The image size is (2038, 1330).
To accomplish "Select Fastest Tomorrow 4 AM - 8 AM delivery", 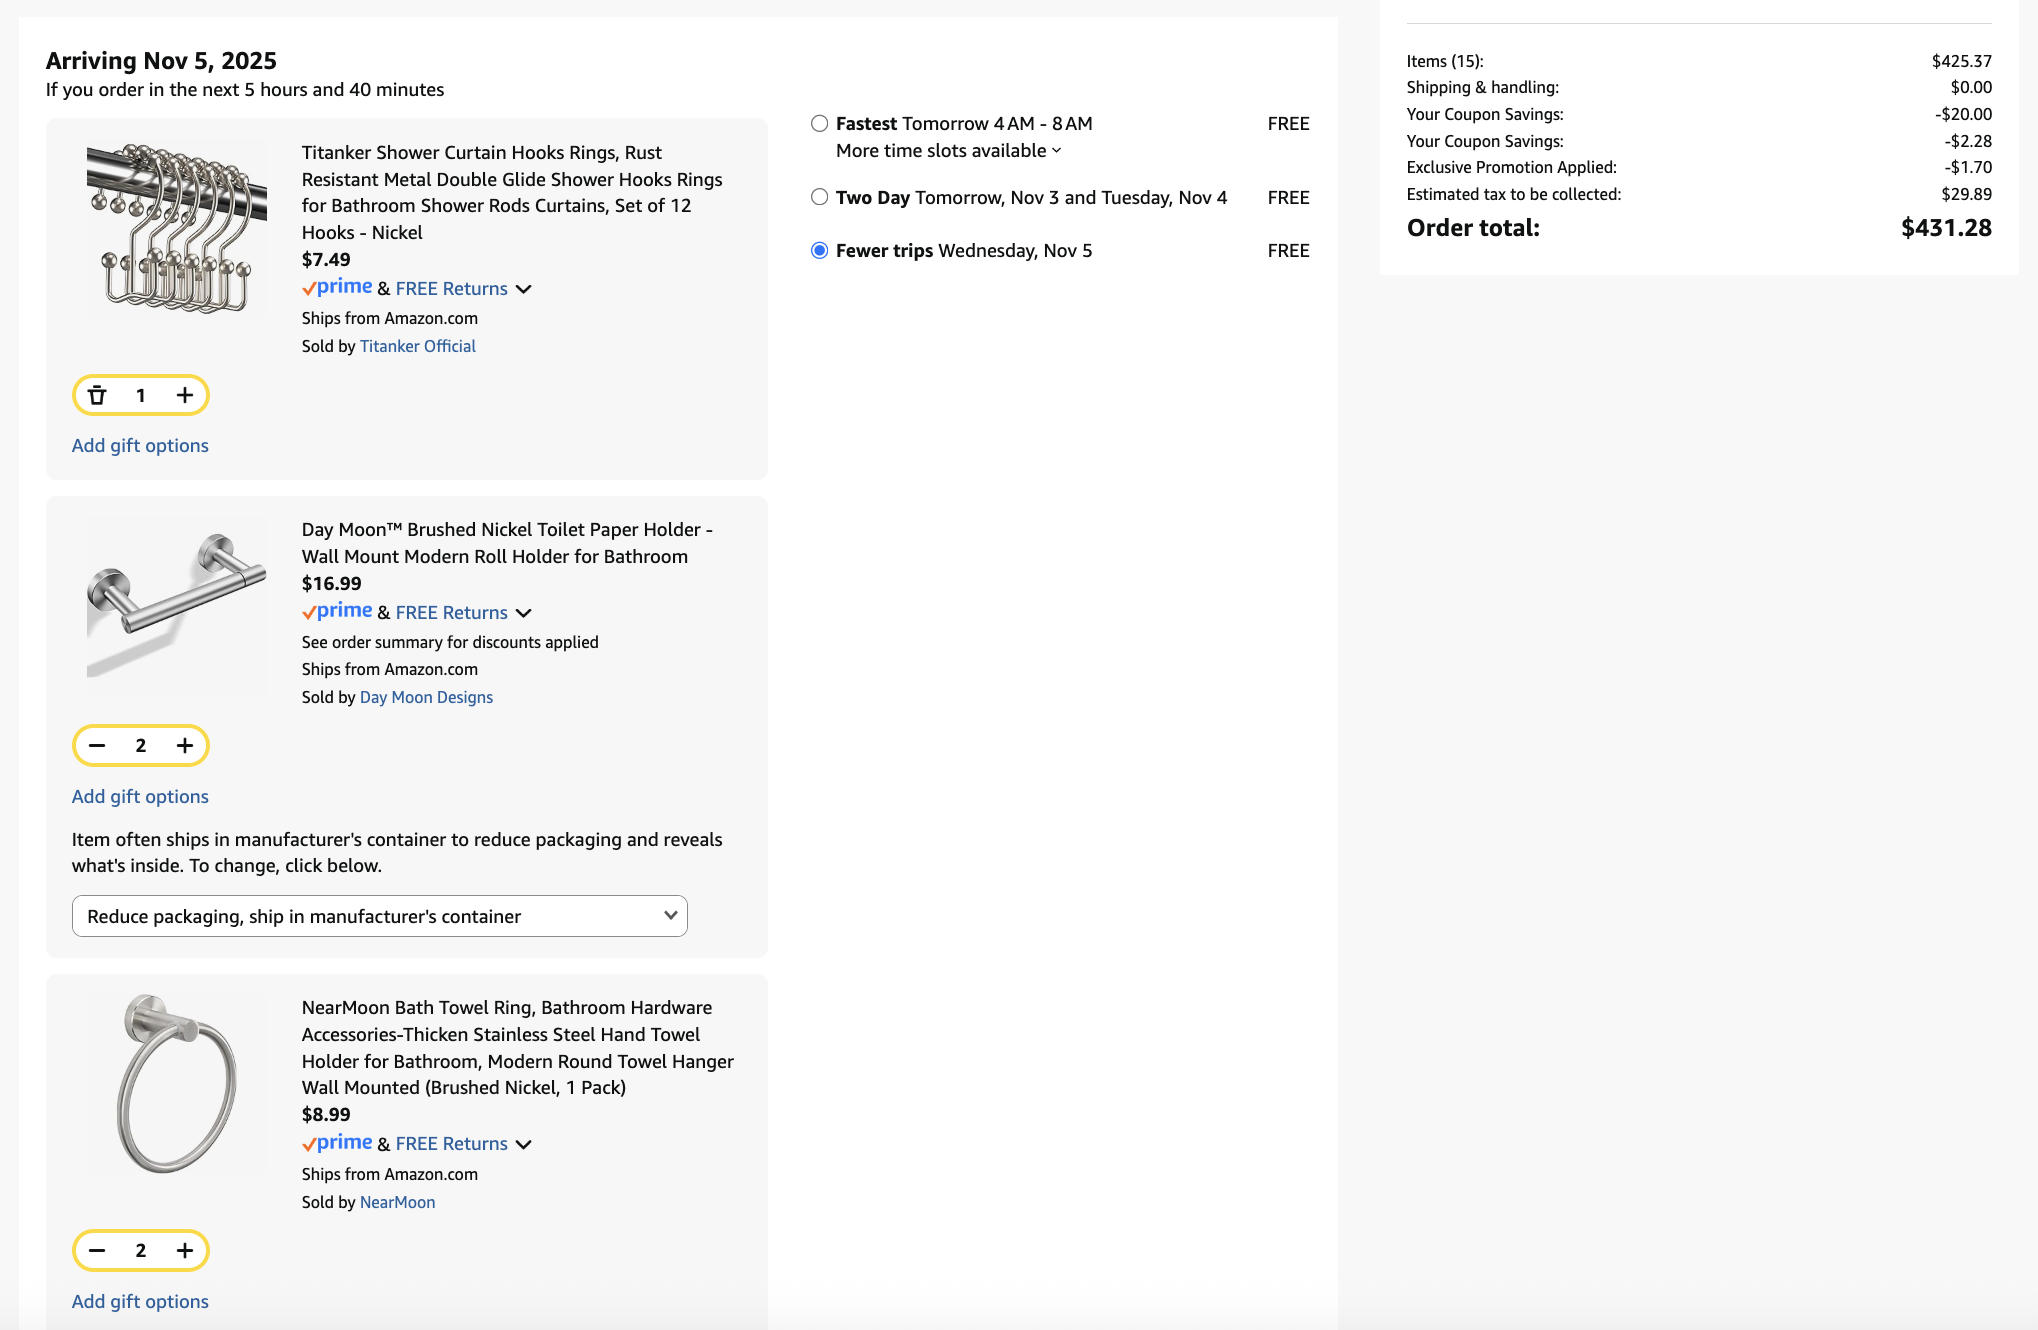I will pyautogui.click(x=819, y=124).
